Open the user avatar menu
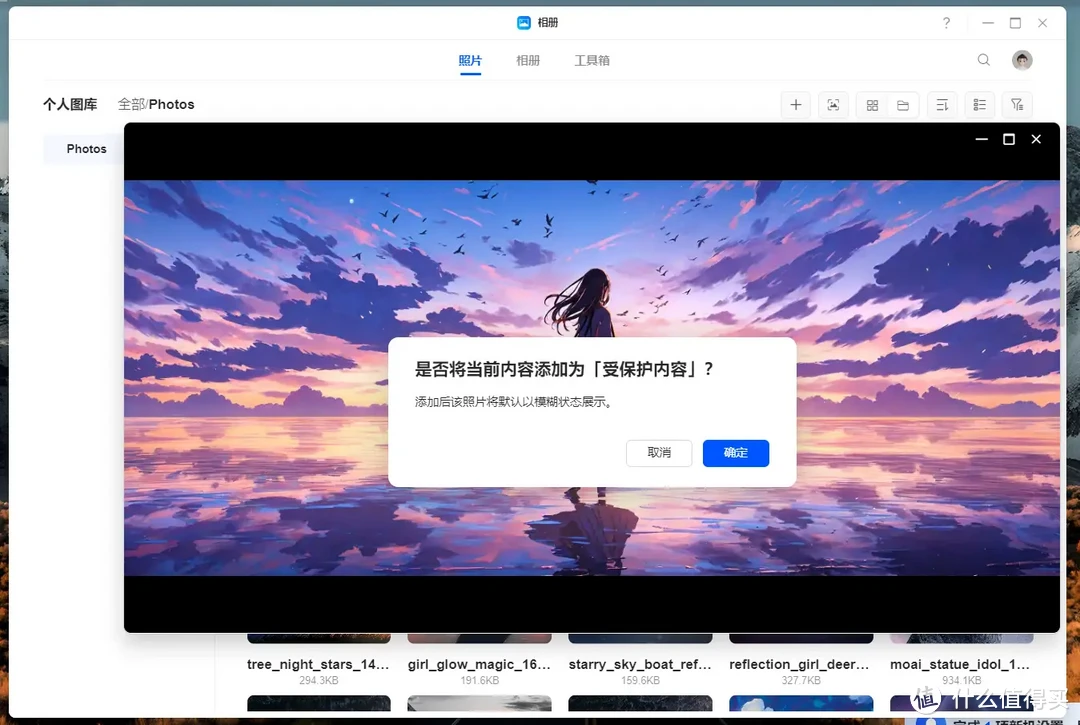Screen dimensions: 1080x725 (x=1021, y=59)
